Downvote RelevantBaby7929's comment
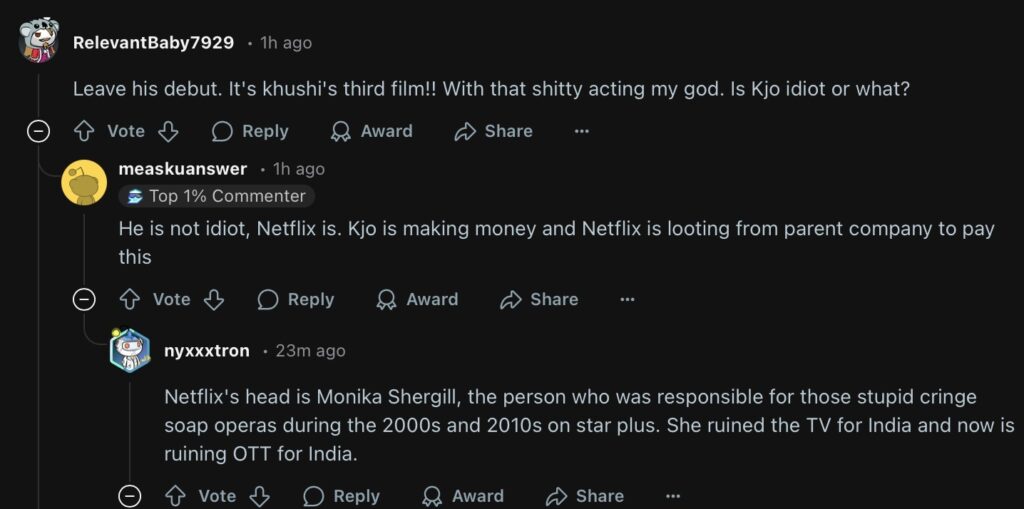This screenshot has width=1024, height=509. point(168,131)
